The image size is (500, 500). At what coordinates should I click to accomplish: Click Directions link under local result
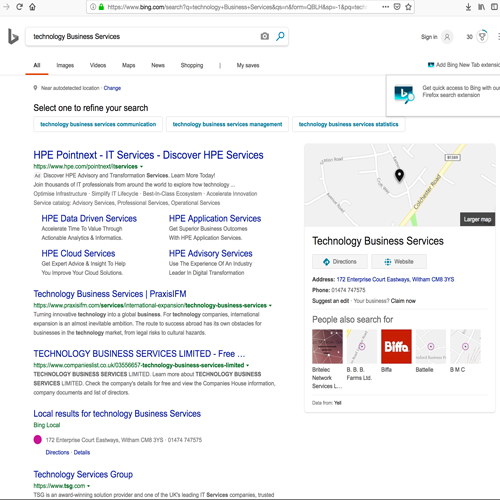pos(57,452)
